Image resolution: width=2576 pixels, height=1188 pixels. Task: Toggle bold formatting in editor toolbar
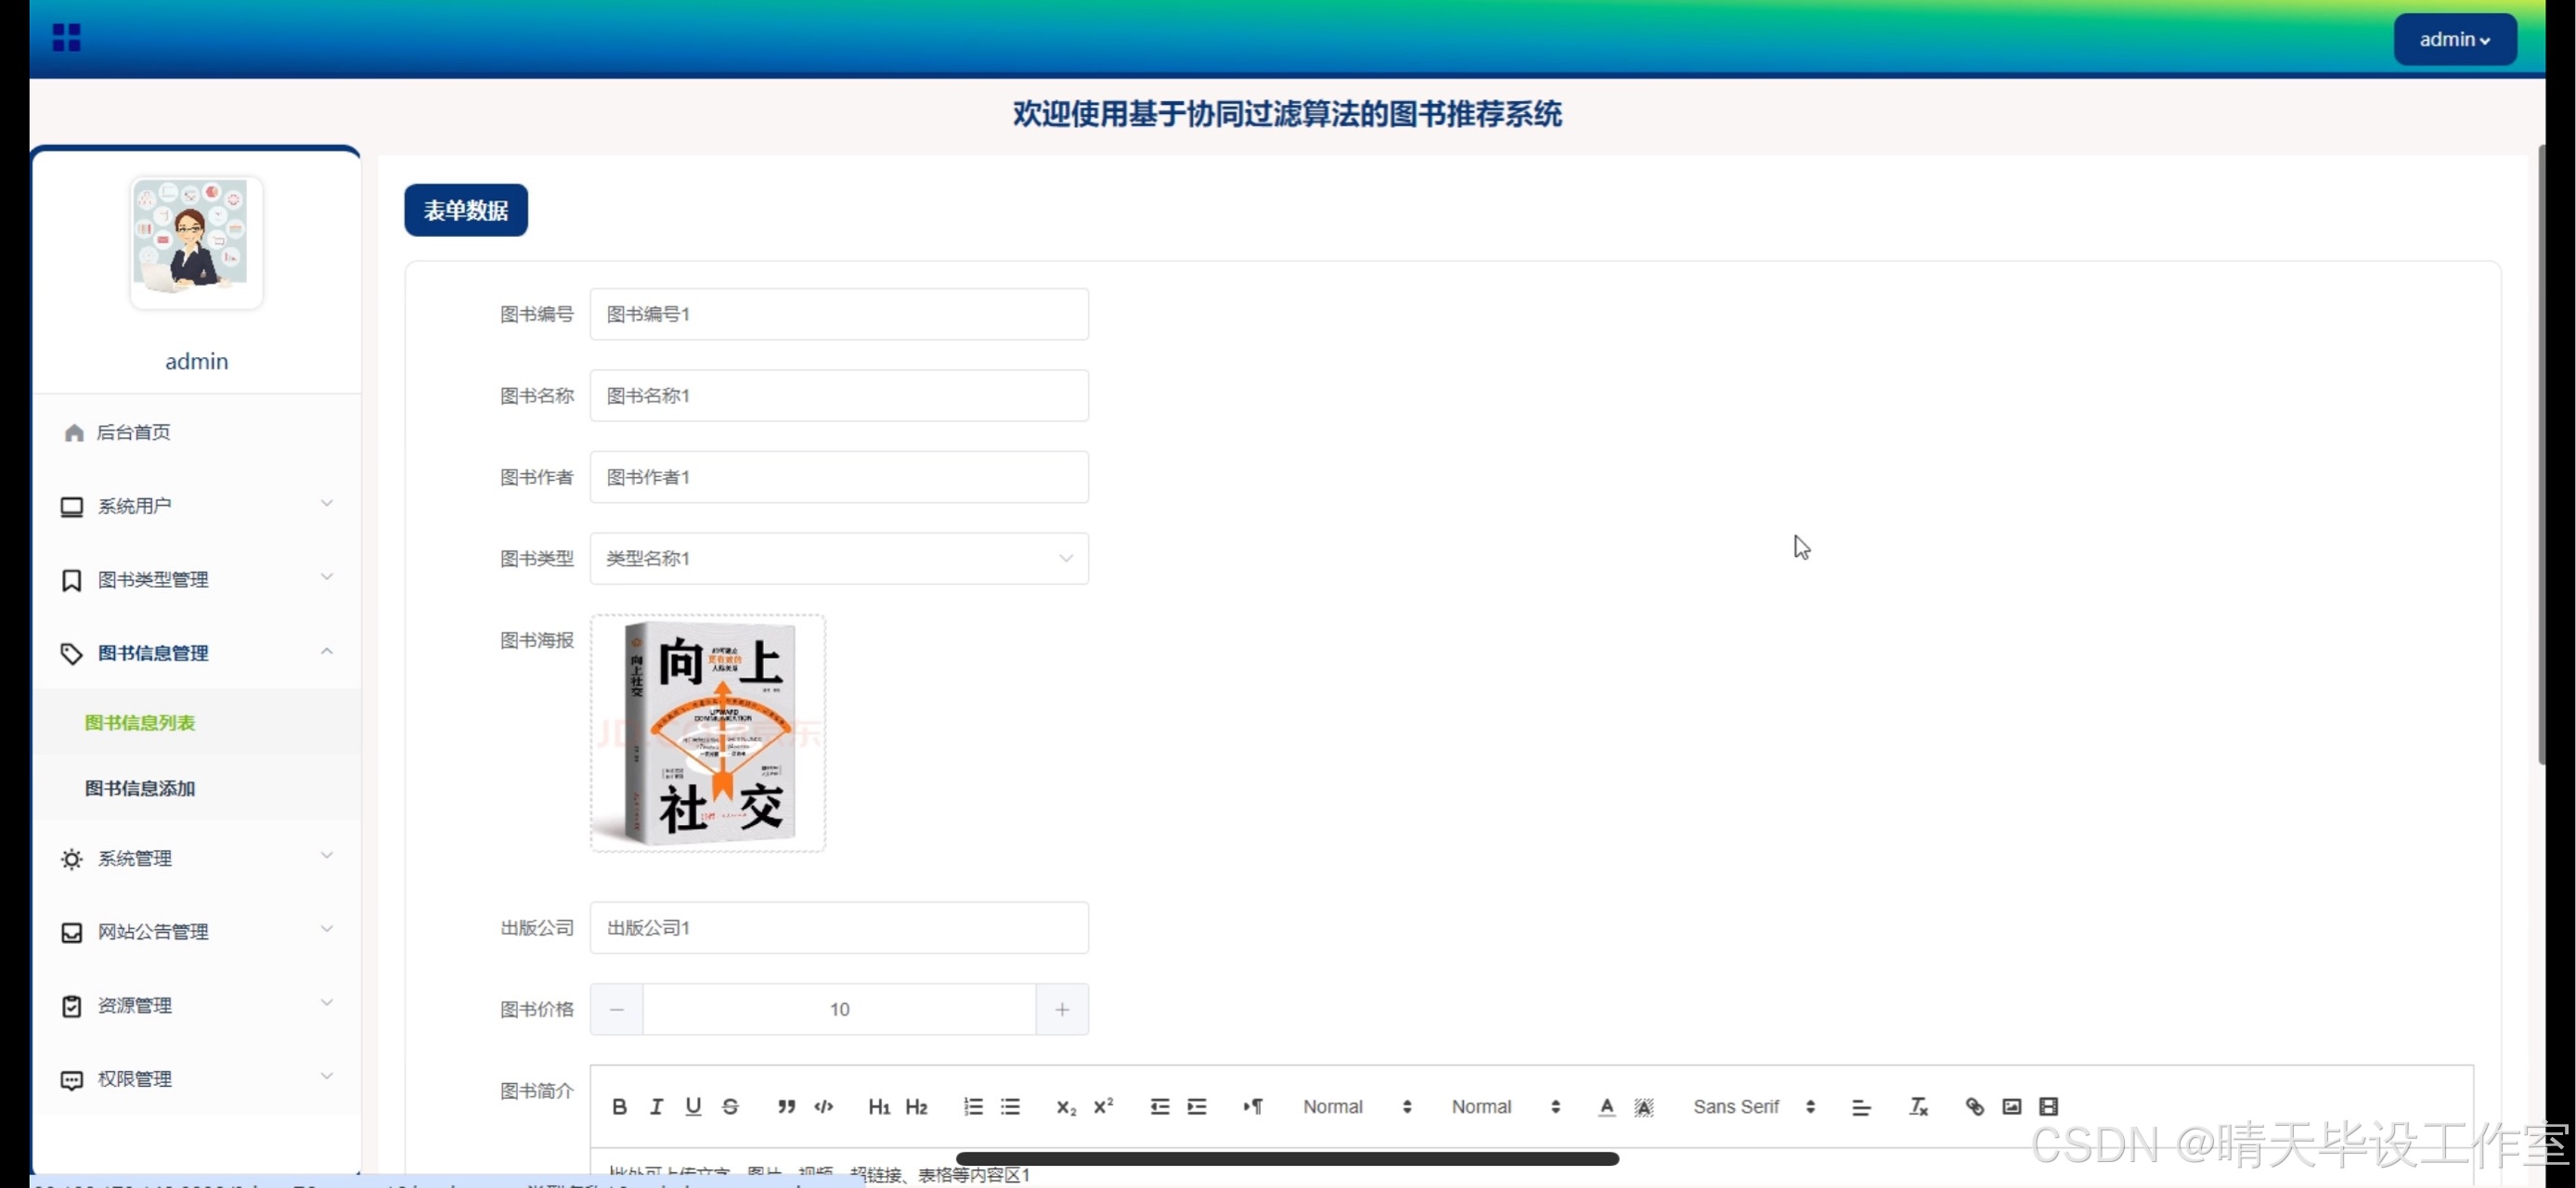[x=619, y=1106]
